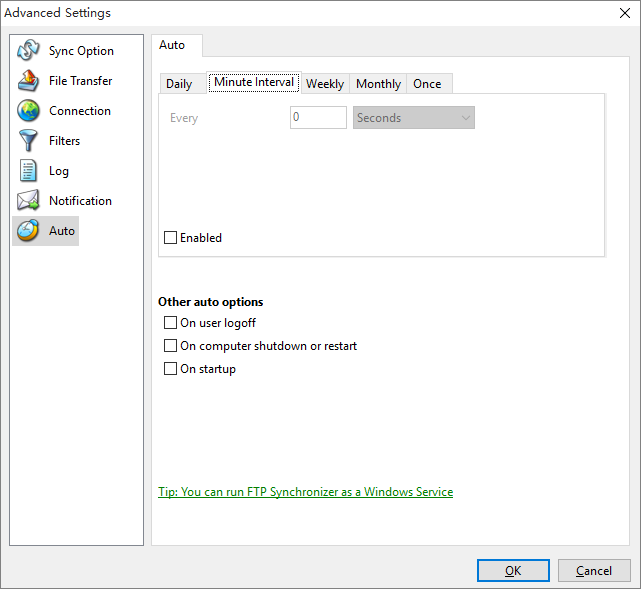This screenshot has height=589, width=641.
Task: Select the Auto label in sidebar
Action: point(62,231)
